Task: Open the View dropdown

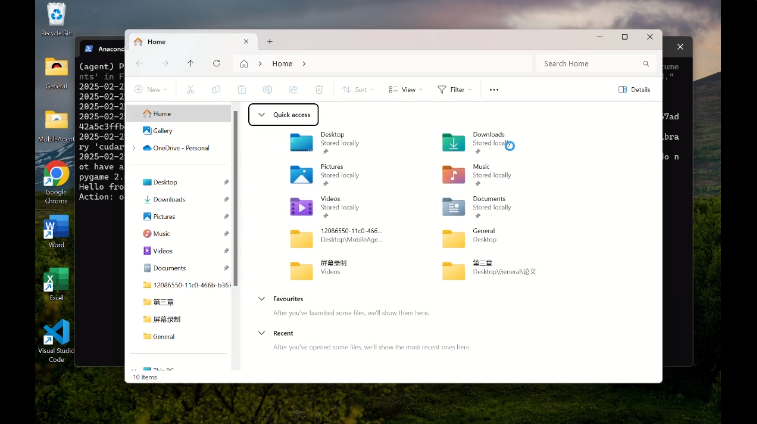Action: pyautogui.click(x=405, y=89)
